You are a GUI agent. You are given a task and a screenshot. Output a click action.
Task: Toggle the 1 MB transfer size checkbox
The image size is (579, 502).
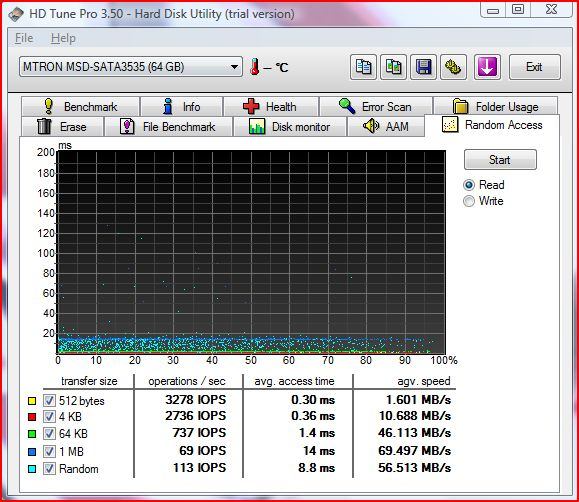[49, 451]
